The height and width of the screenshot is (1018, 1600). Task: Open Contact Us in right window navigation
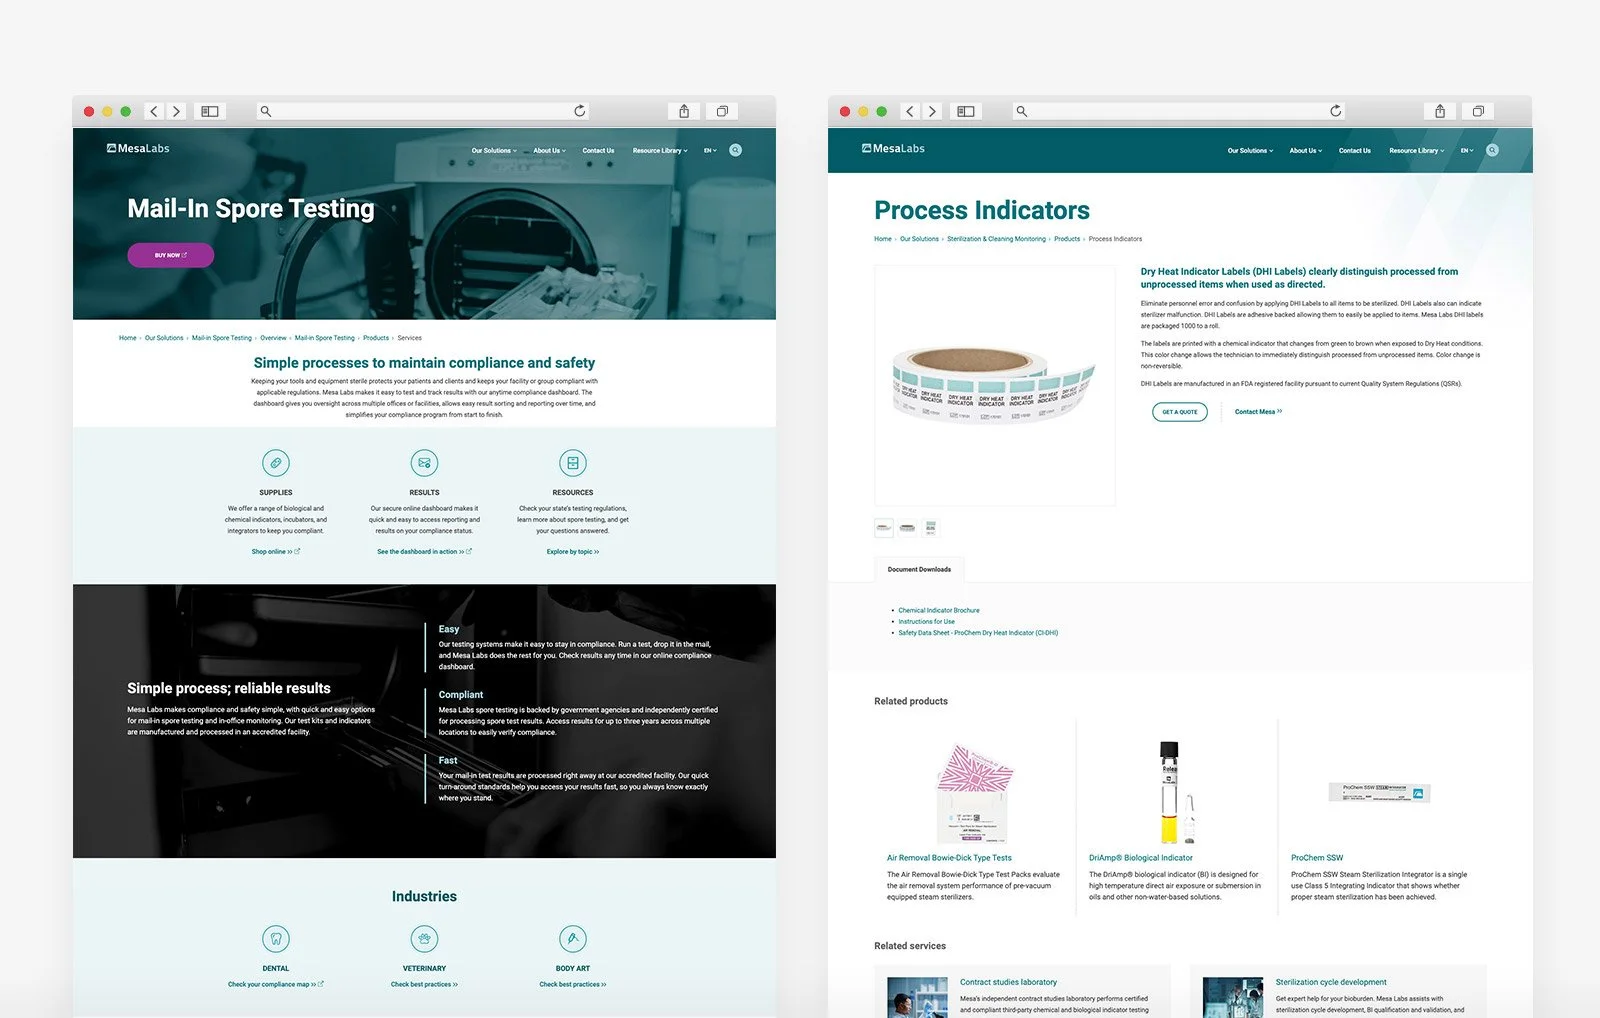click(x=1354, y=151)
